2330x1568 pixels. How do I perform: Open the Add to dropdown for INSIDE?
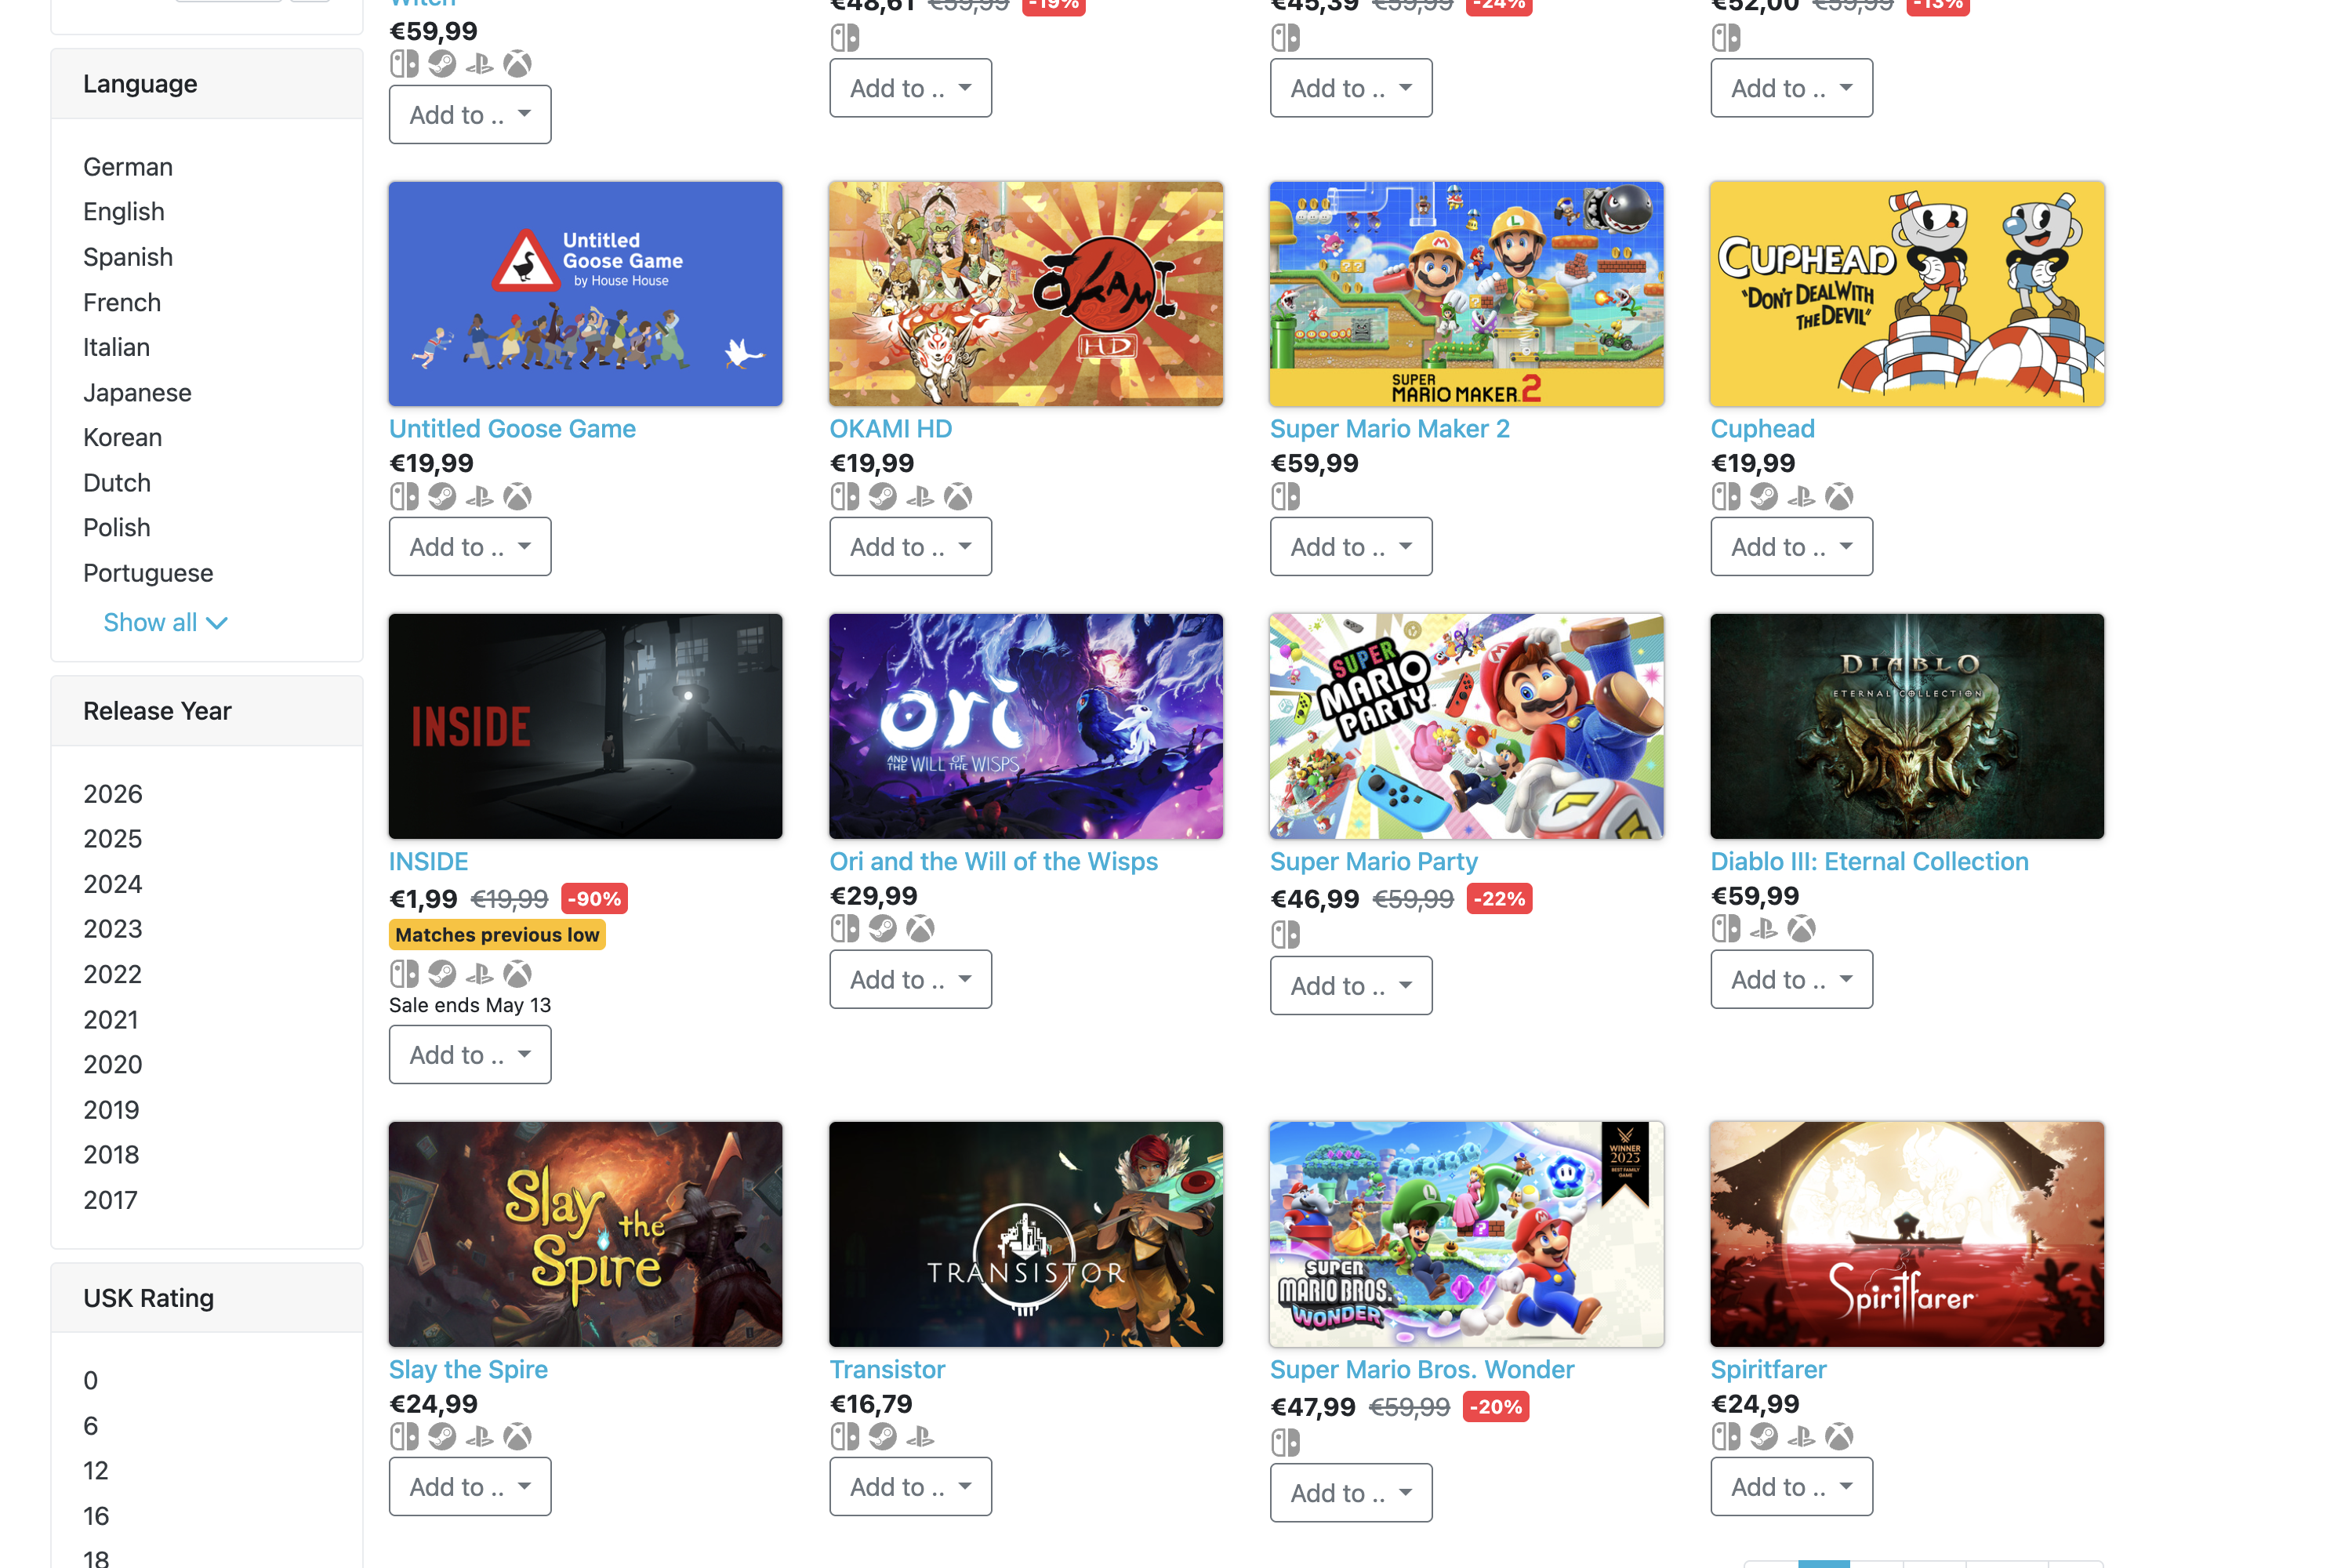[x=470, y=1055]
